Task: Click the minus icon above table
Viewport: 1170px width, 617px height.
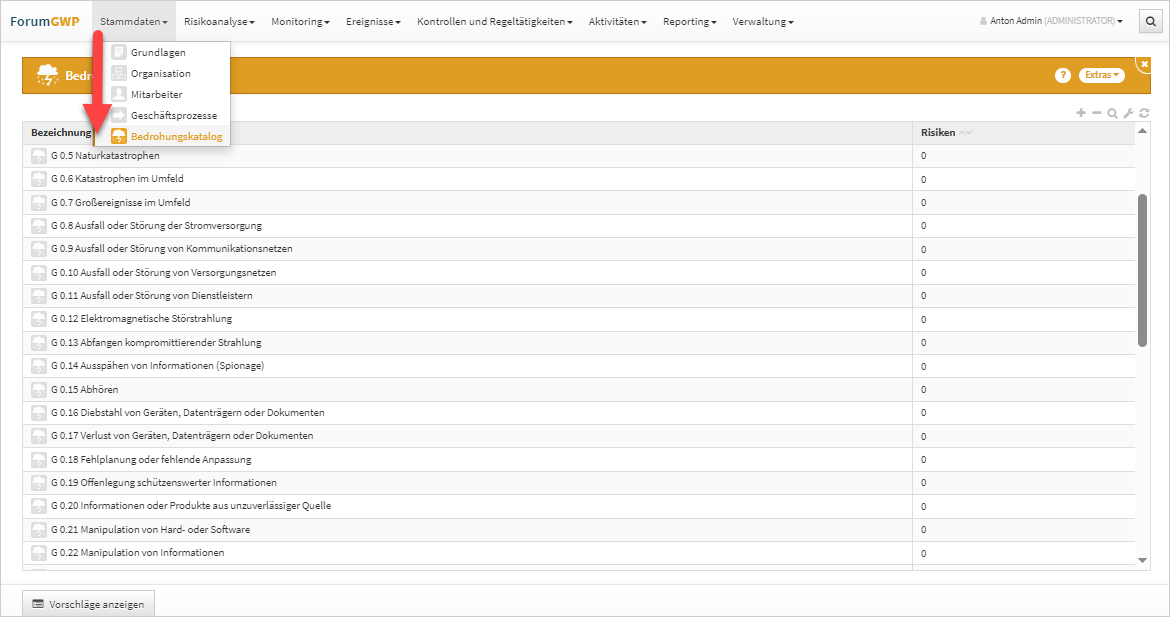Action: click(1096, 113)
